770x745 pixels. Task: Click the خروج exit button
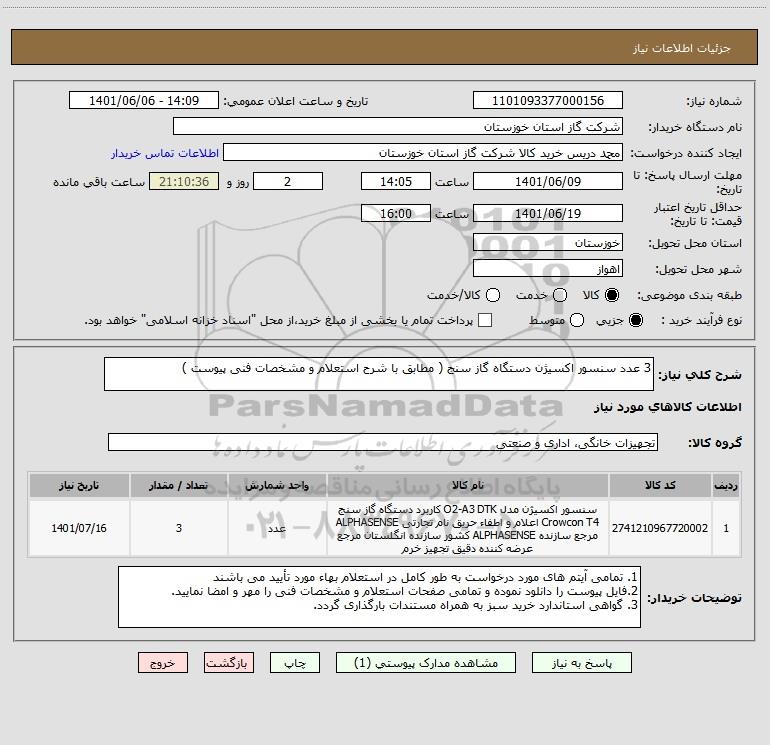pyautogui.click(x=163, y=663)
